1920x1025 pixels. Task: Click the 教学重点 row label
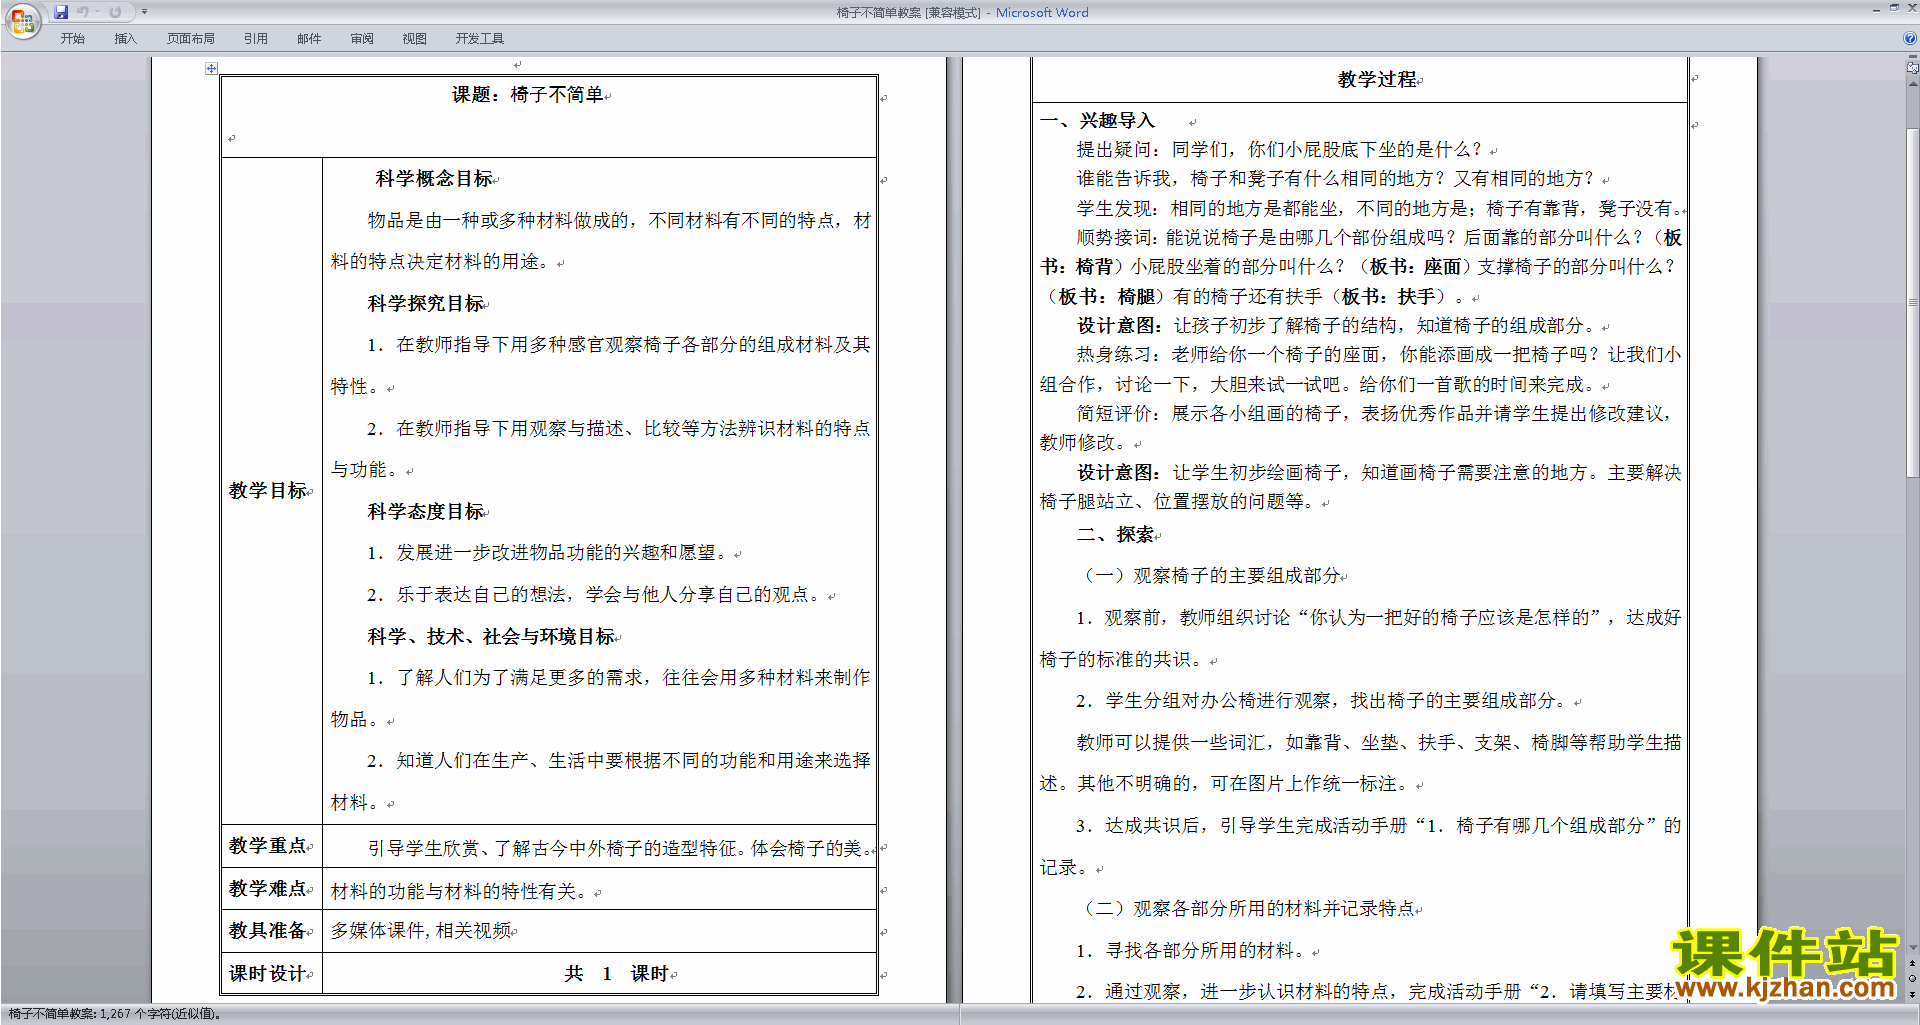pyautogui.click(x=268, y=846)
